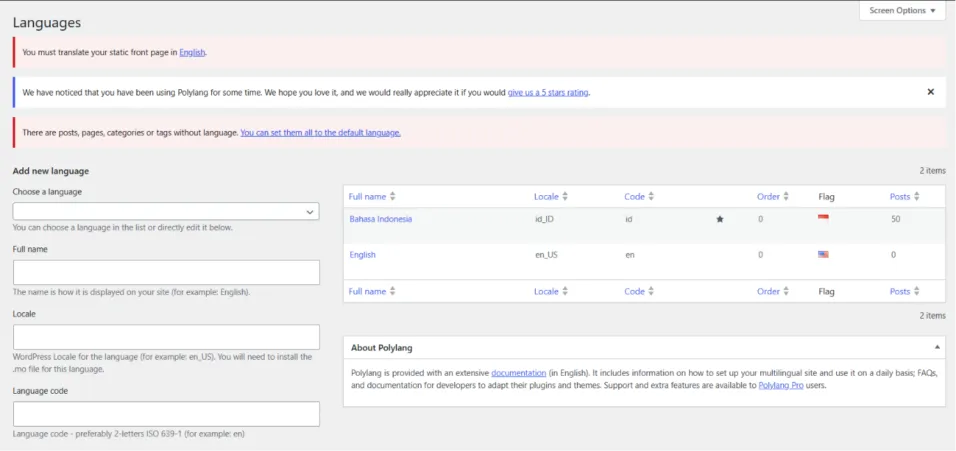The width and height of the screenshot is (956, 451).
Task: Click the en_US locale cell
Action: (546, 255)
